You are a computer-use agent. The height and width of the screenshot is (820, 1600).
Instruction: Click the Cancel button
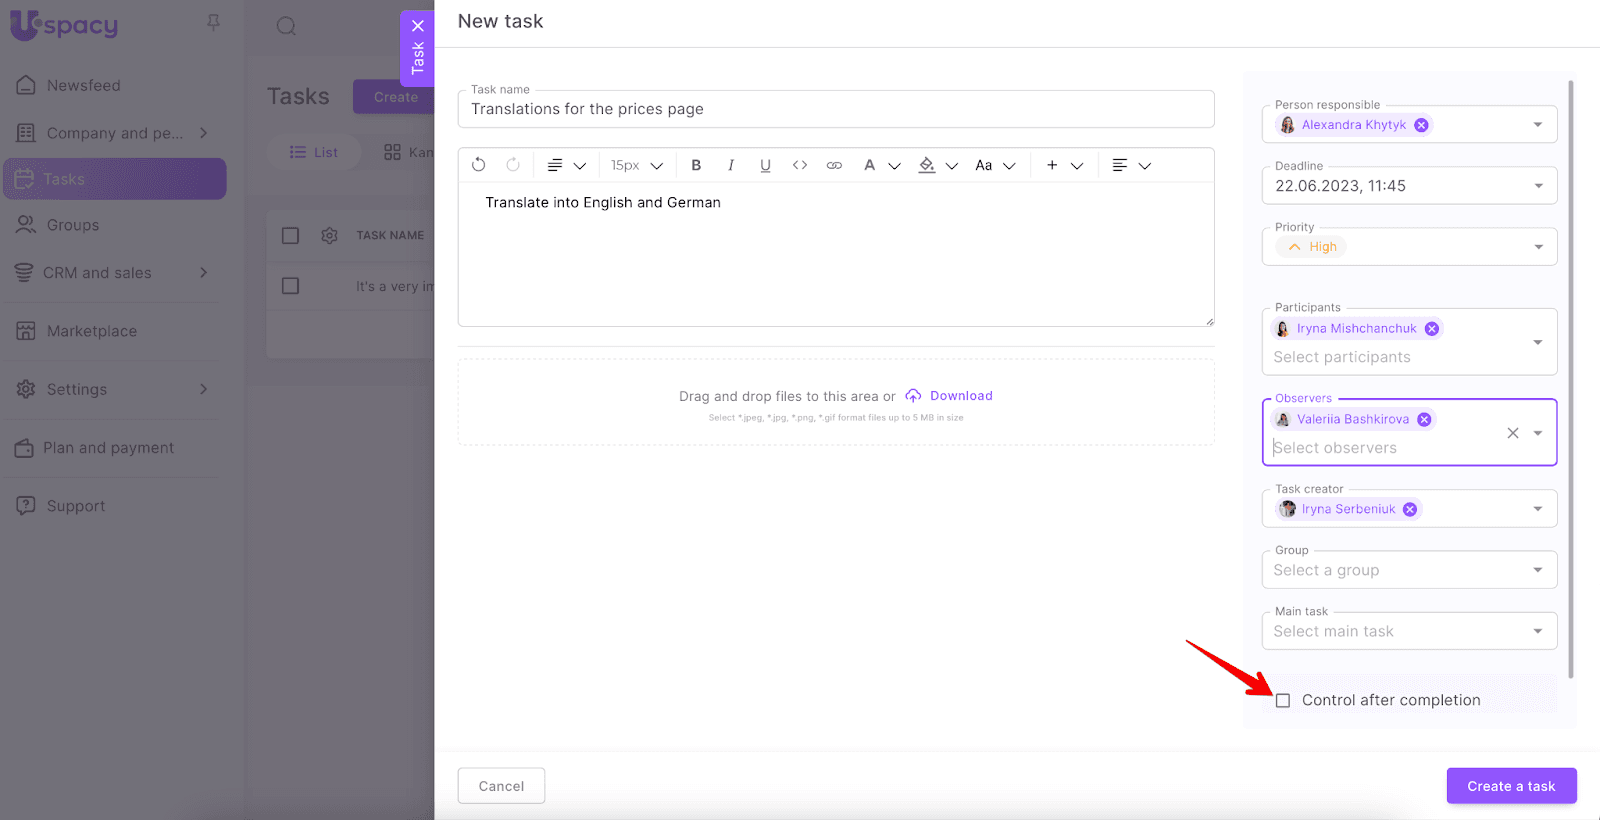tap(501, 786)
